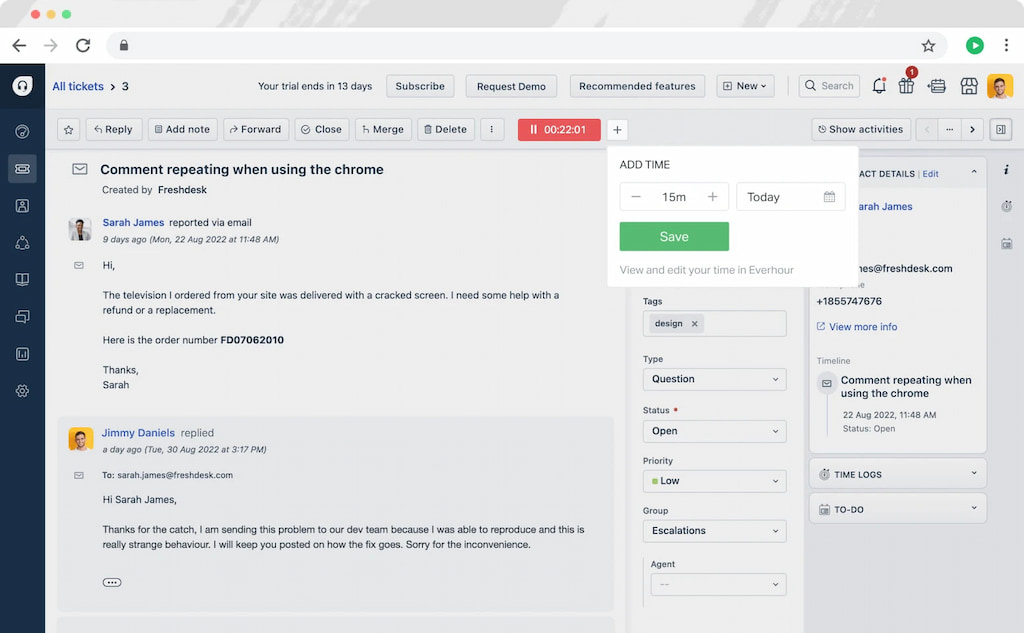Open Admin settings gear in the sidebar
This screenshot has width=1024, height=633.
[22, 391]
